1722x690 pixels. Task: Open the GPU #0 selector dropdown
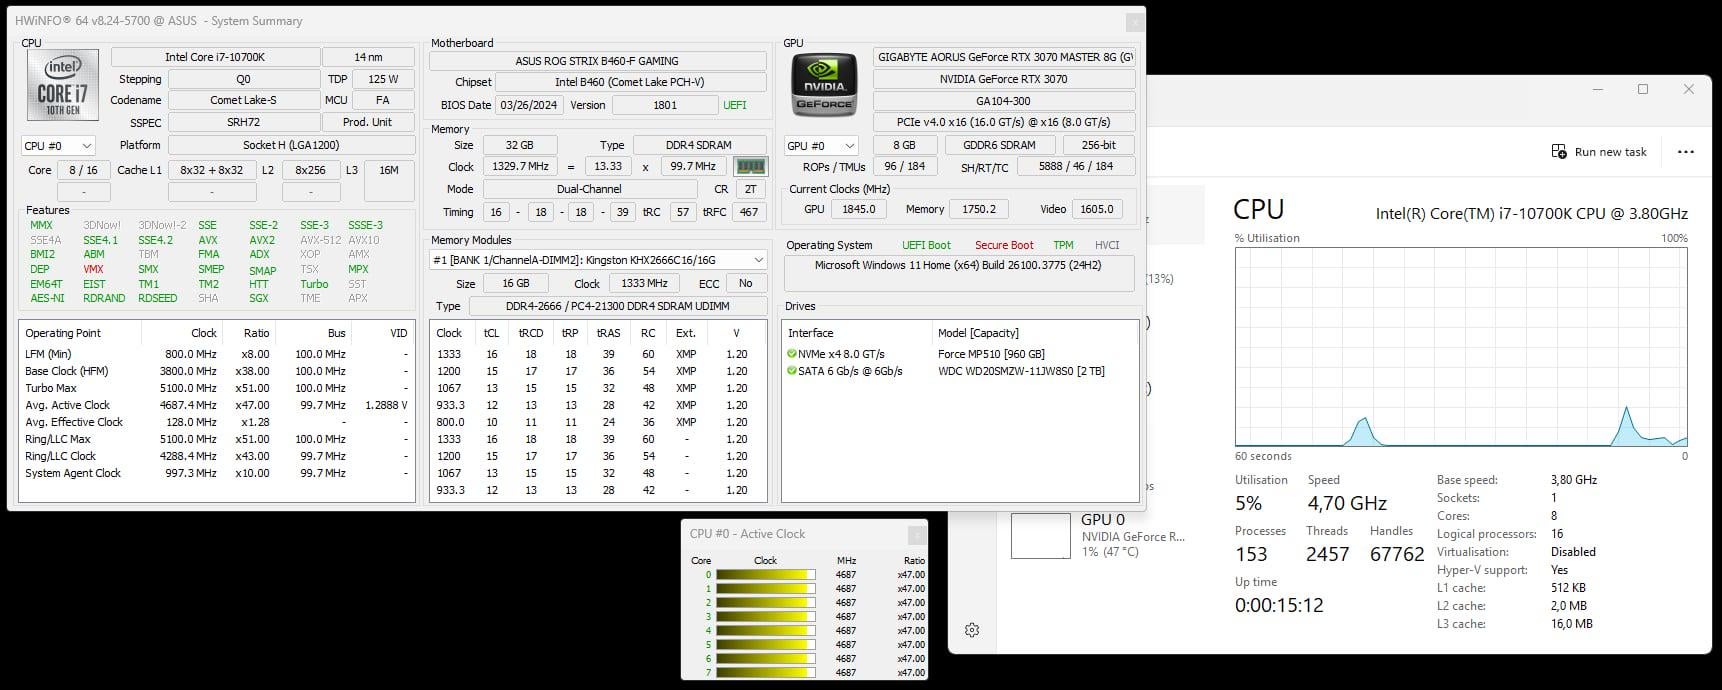[822, 145]
